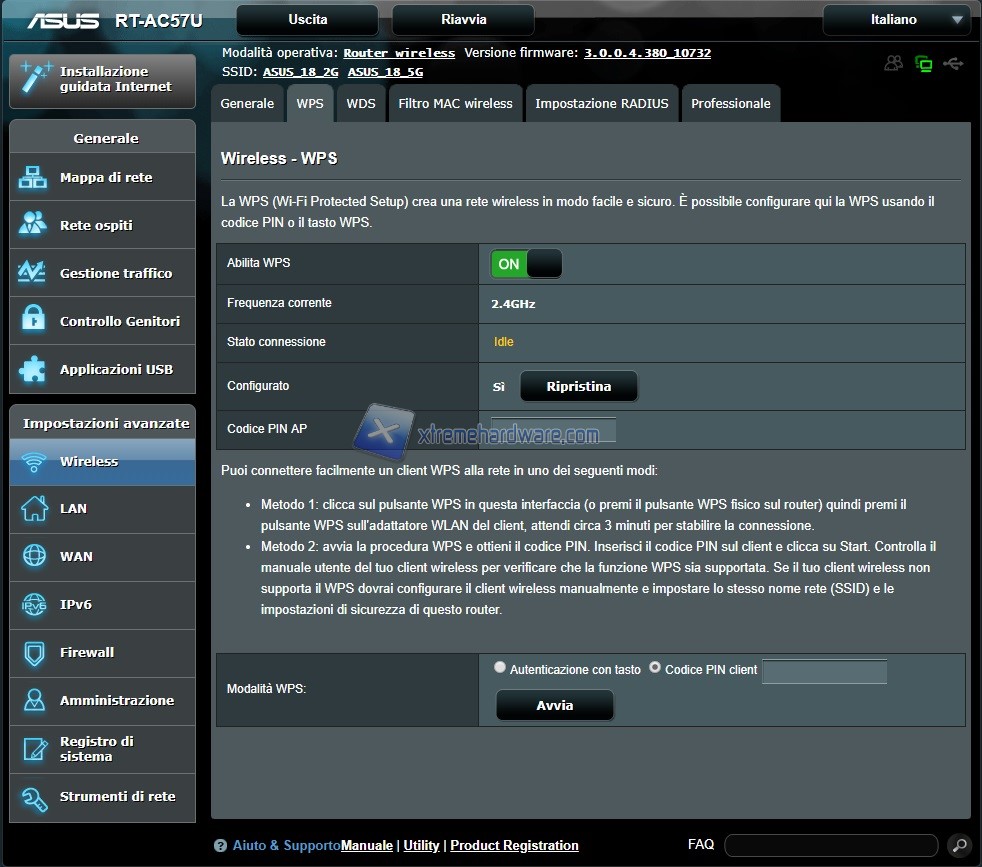Select Codice PIN client radio option
The height and width of the screenshot is (867, 982).
tap(656, 668)
